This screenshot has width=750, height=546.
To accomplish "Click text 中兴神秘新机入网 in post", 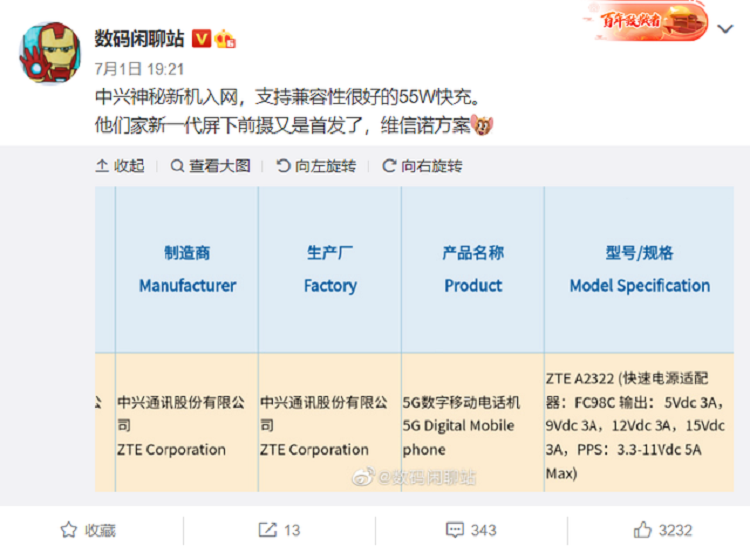I will (x=166, y=97).
